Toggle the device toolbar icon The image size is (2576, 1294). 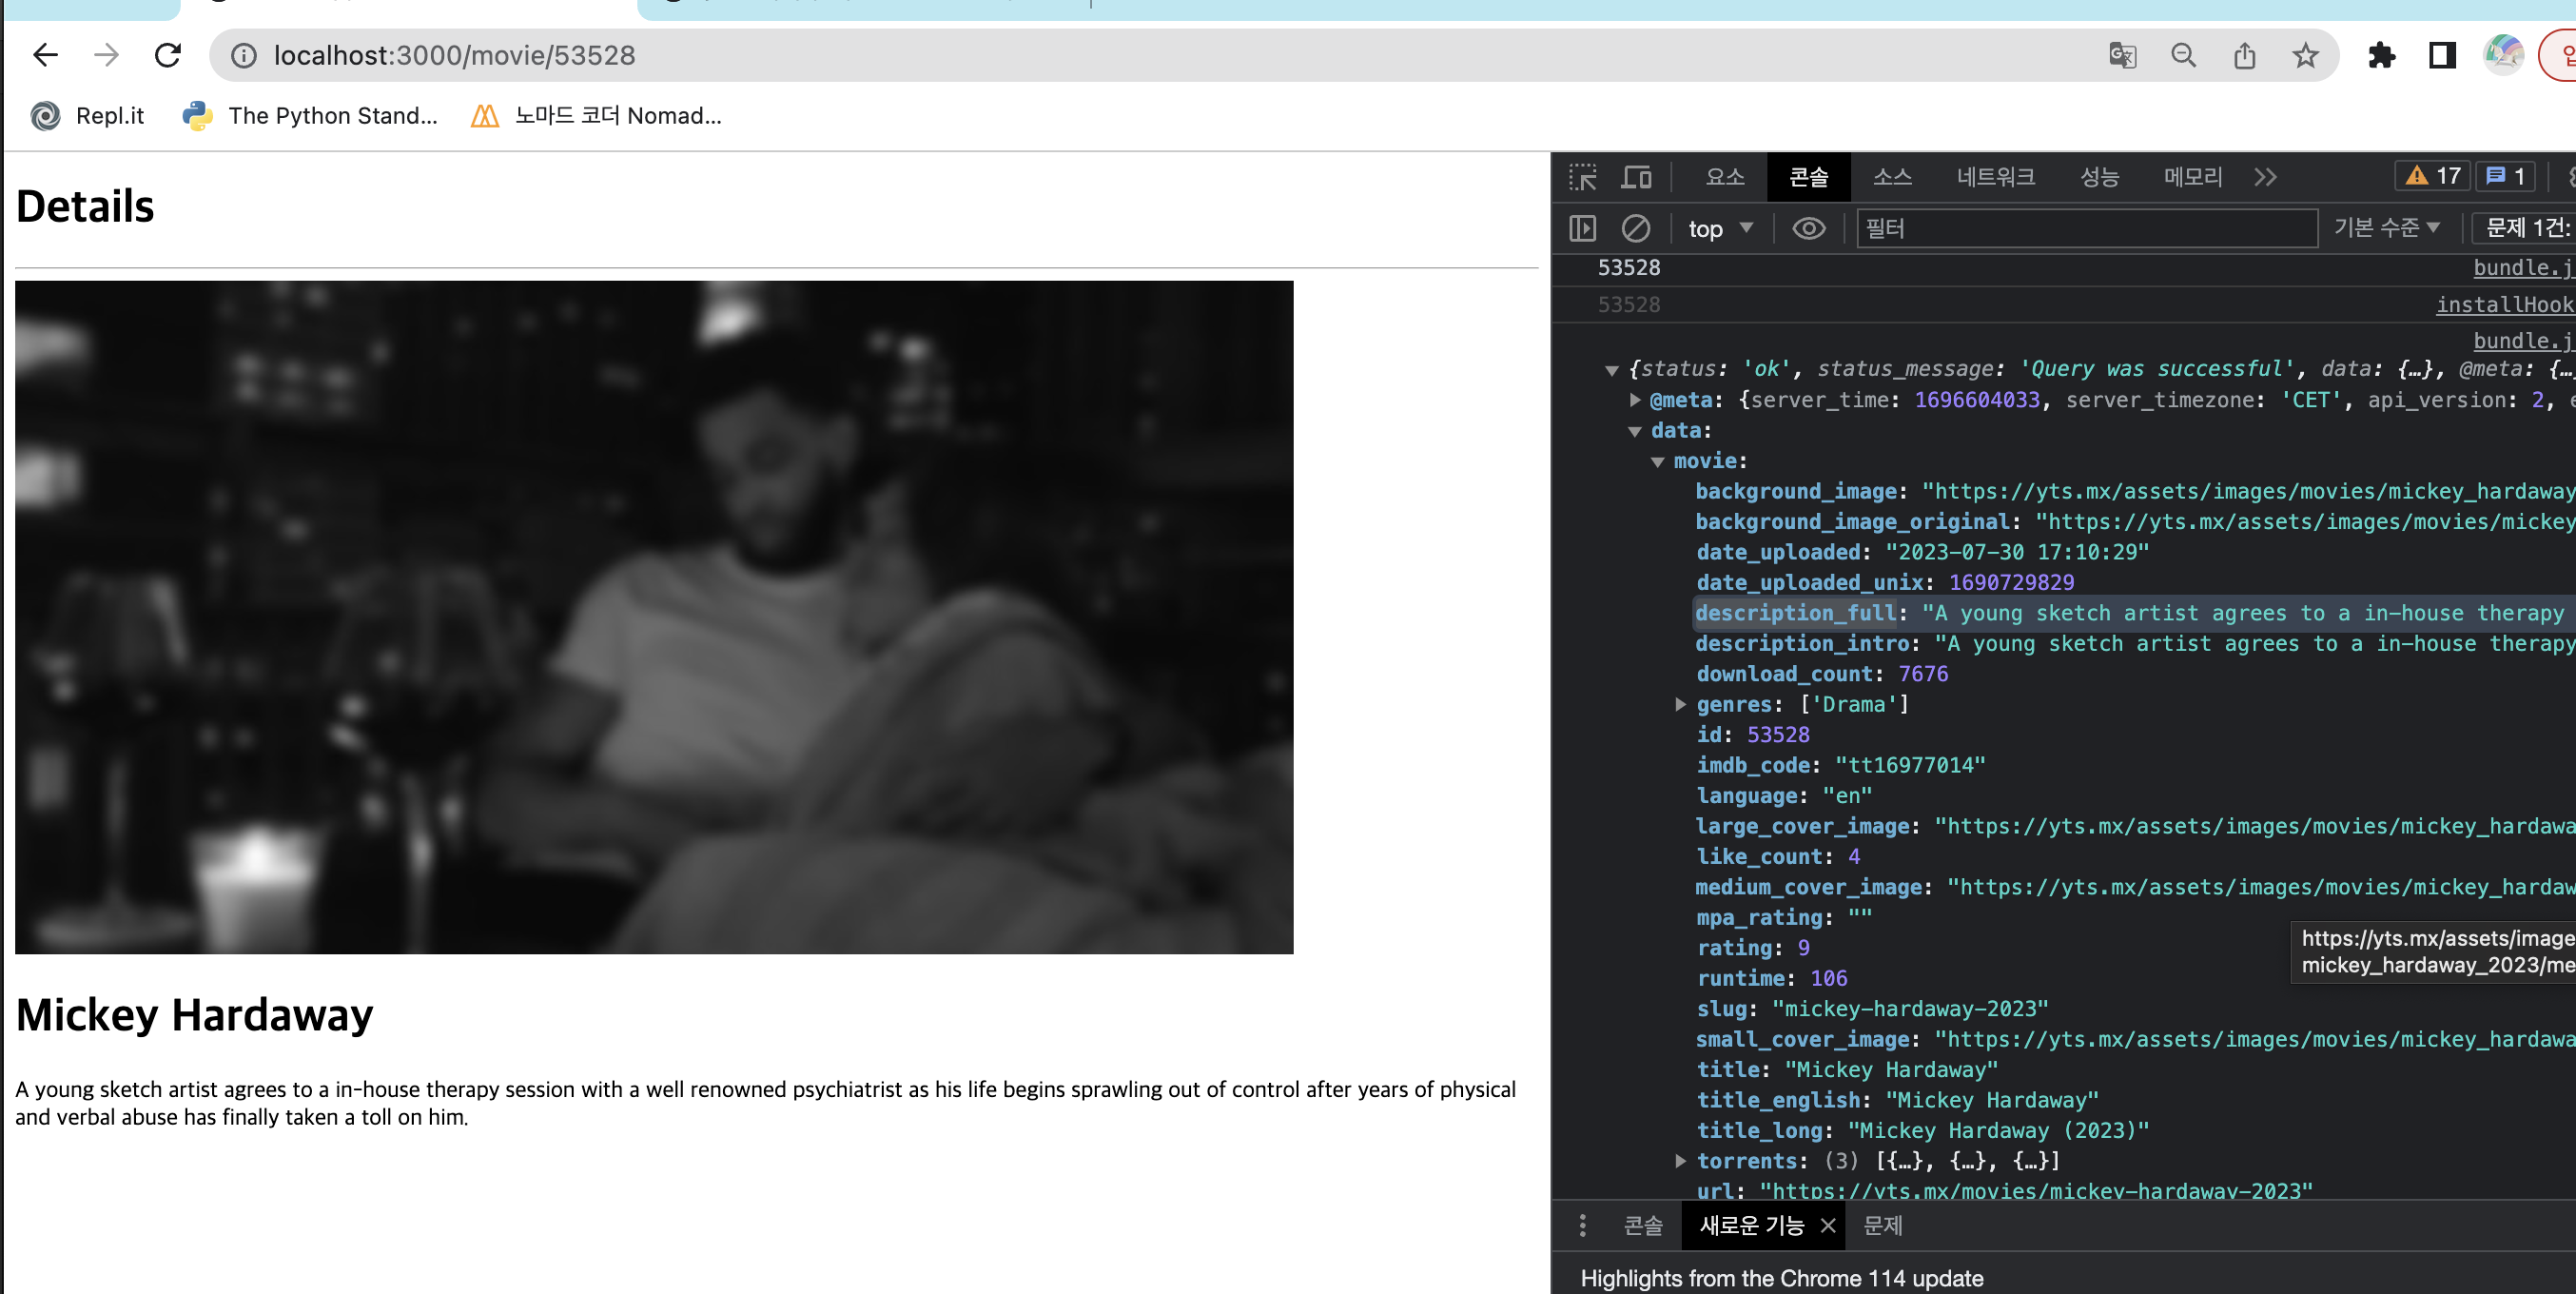[x=1636, y=177]
